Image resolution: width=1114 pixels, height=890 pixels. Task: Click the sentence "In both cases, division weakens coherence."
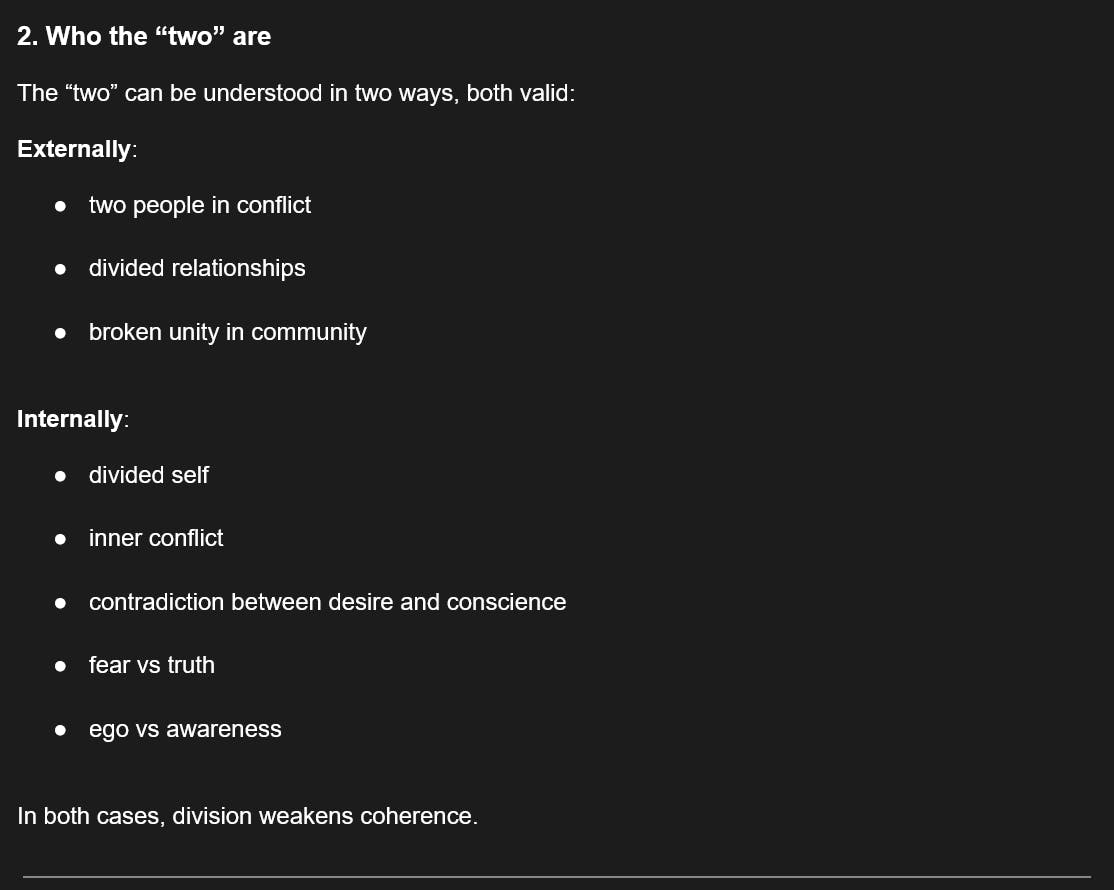(248, 816)
